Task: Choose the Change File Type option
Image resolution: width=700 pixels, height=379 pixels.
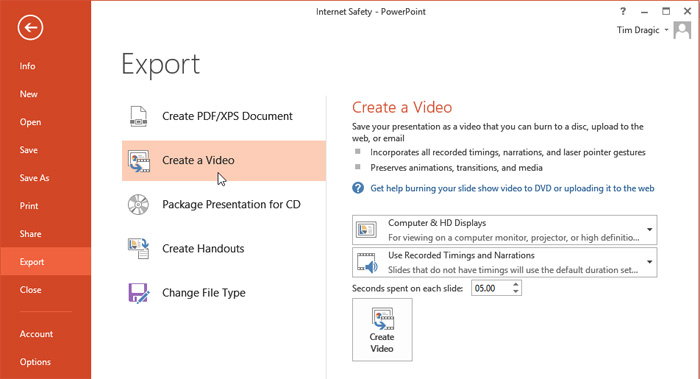Action: 224,293
